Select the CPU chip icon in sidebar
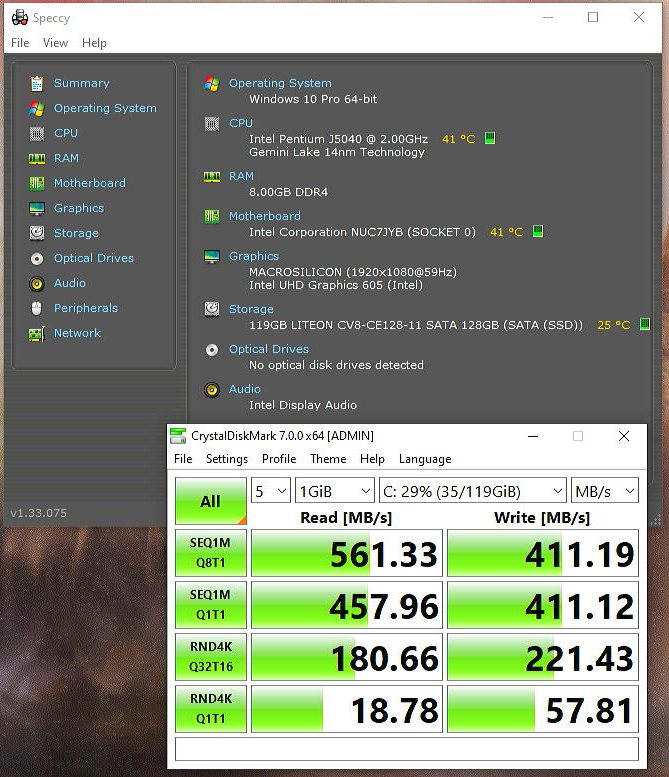This screenshot has width=669, height=777. pyautogui.click(x=37, y=133)
